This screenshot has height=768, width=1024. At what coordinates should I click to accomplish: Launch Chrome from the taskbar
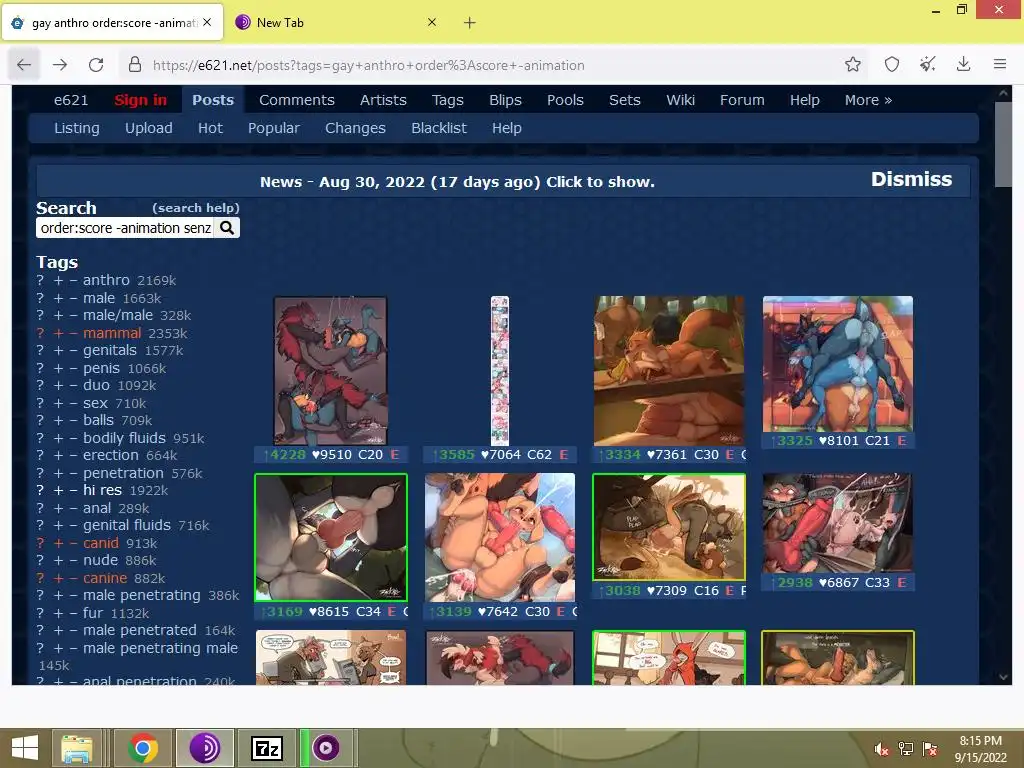[144, 748]
